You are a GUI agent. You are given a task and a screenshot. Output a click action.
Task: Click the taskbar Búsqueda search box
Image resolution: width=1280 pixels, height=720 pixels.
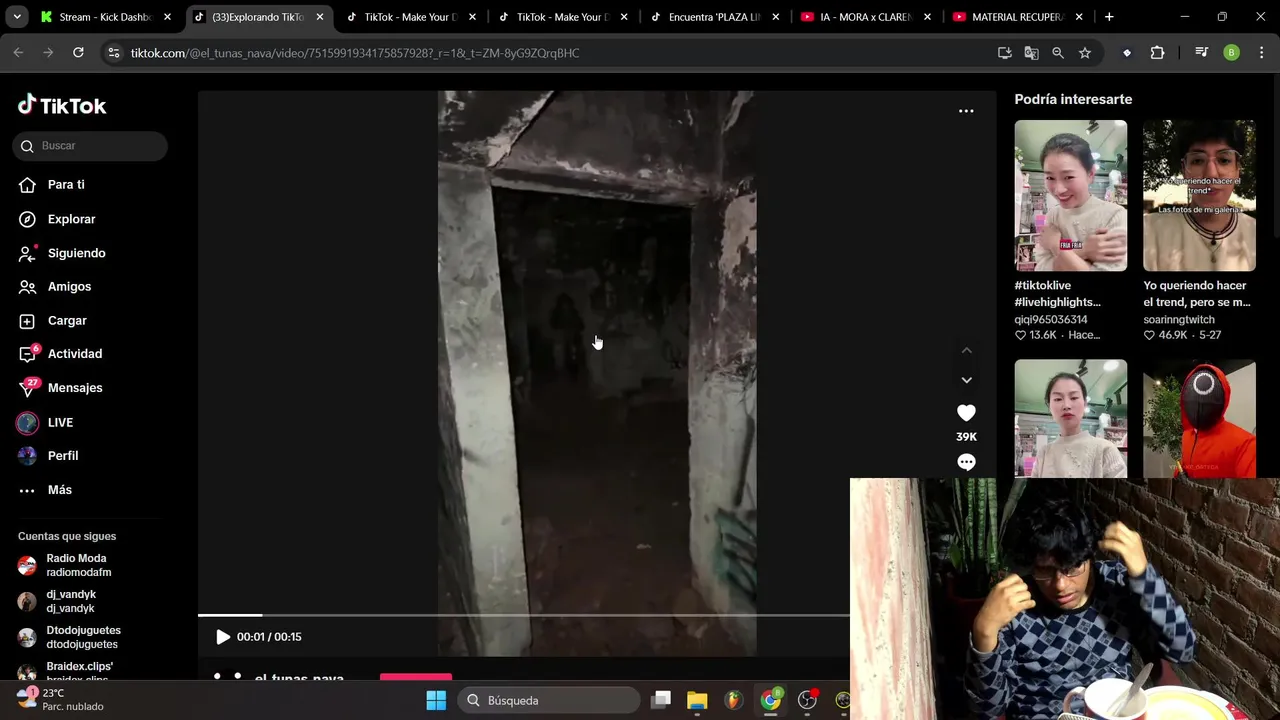[549, 701]
